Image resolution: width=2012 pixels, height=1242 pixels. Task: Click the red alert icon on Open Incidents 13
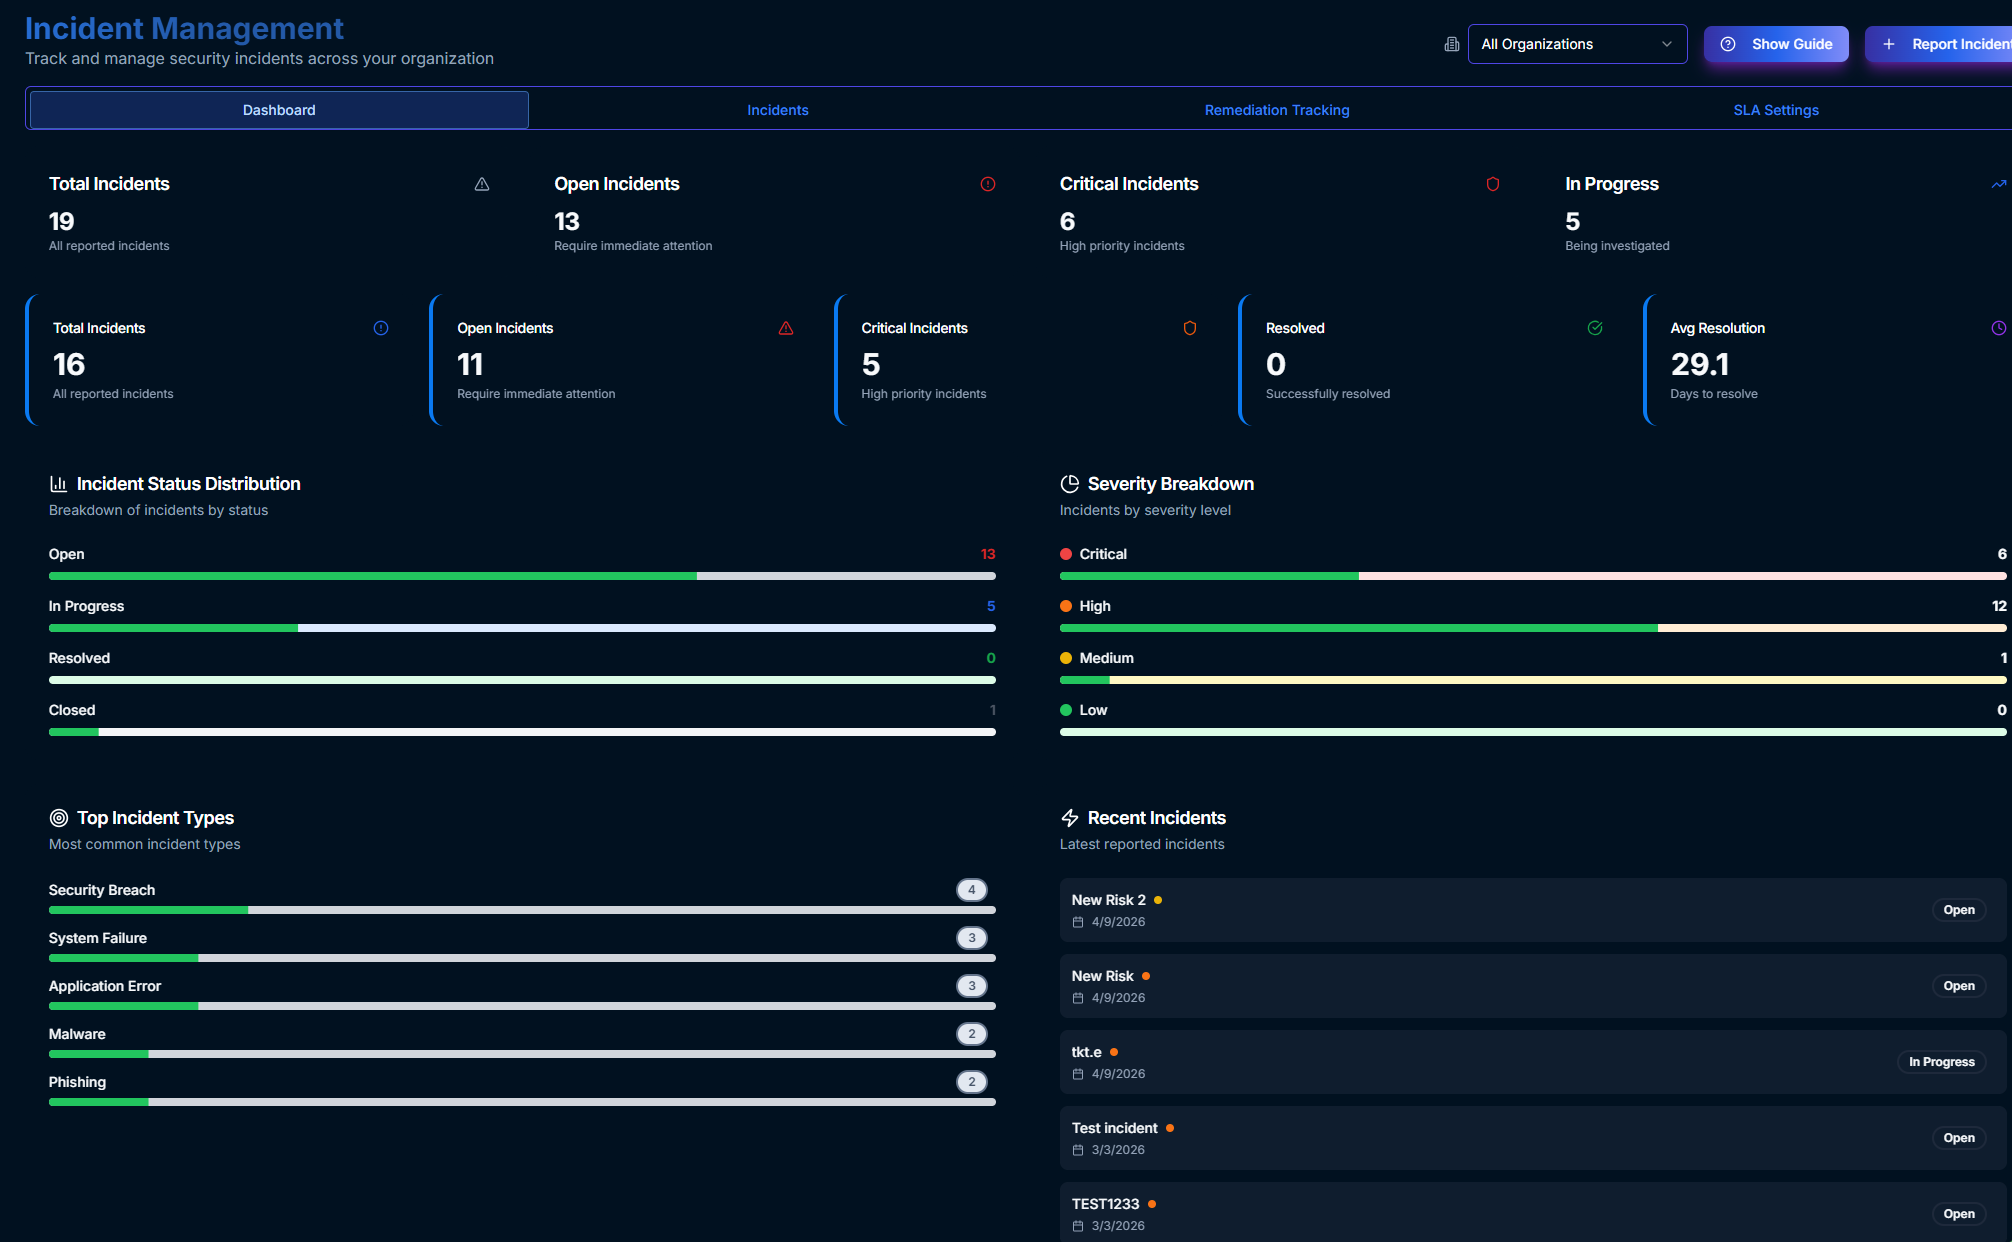coord(988,184)
